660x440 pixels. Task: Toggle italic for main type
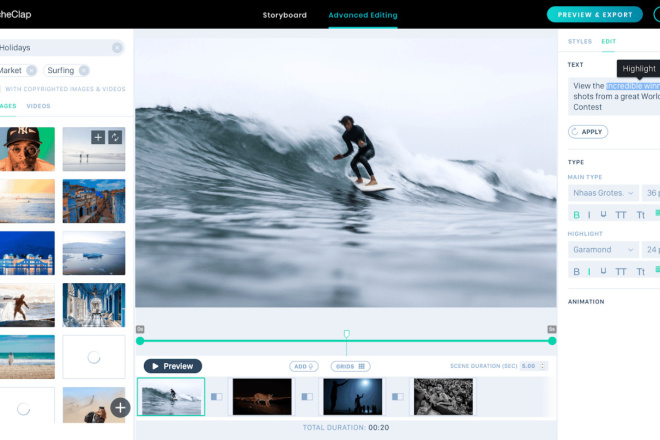click(589, 215)
